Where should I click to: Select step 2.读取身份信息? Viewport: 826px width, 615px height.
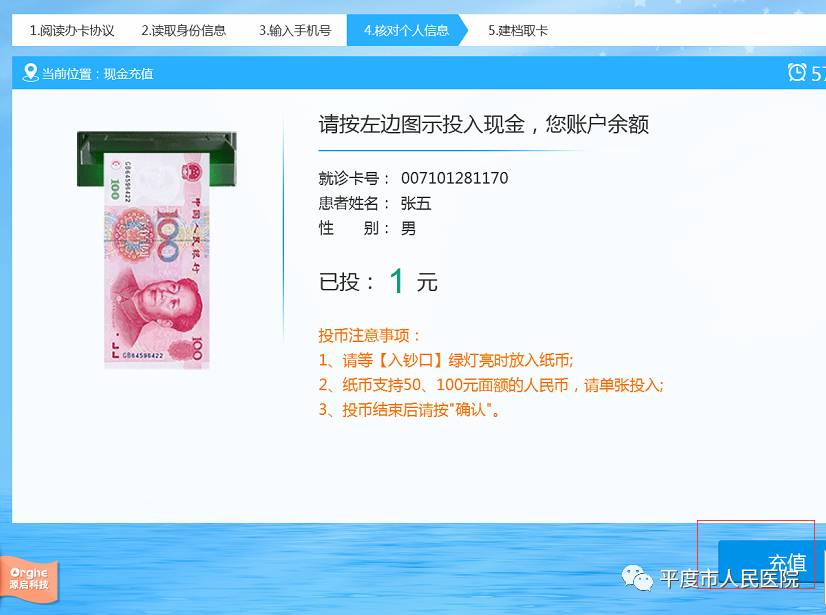point(183,31)
